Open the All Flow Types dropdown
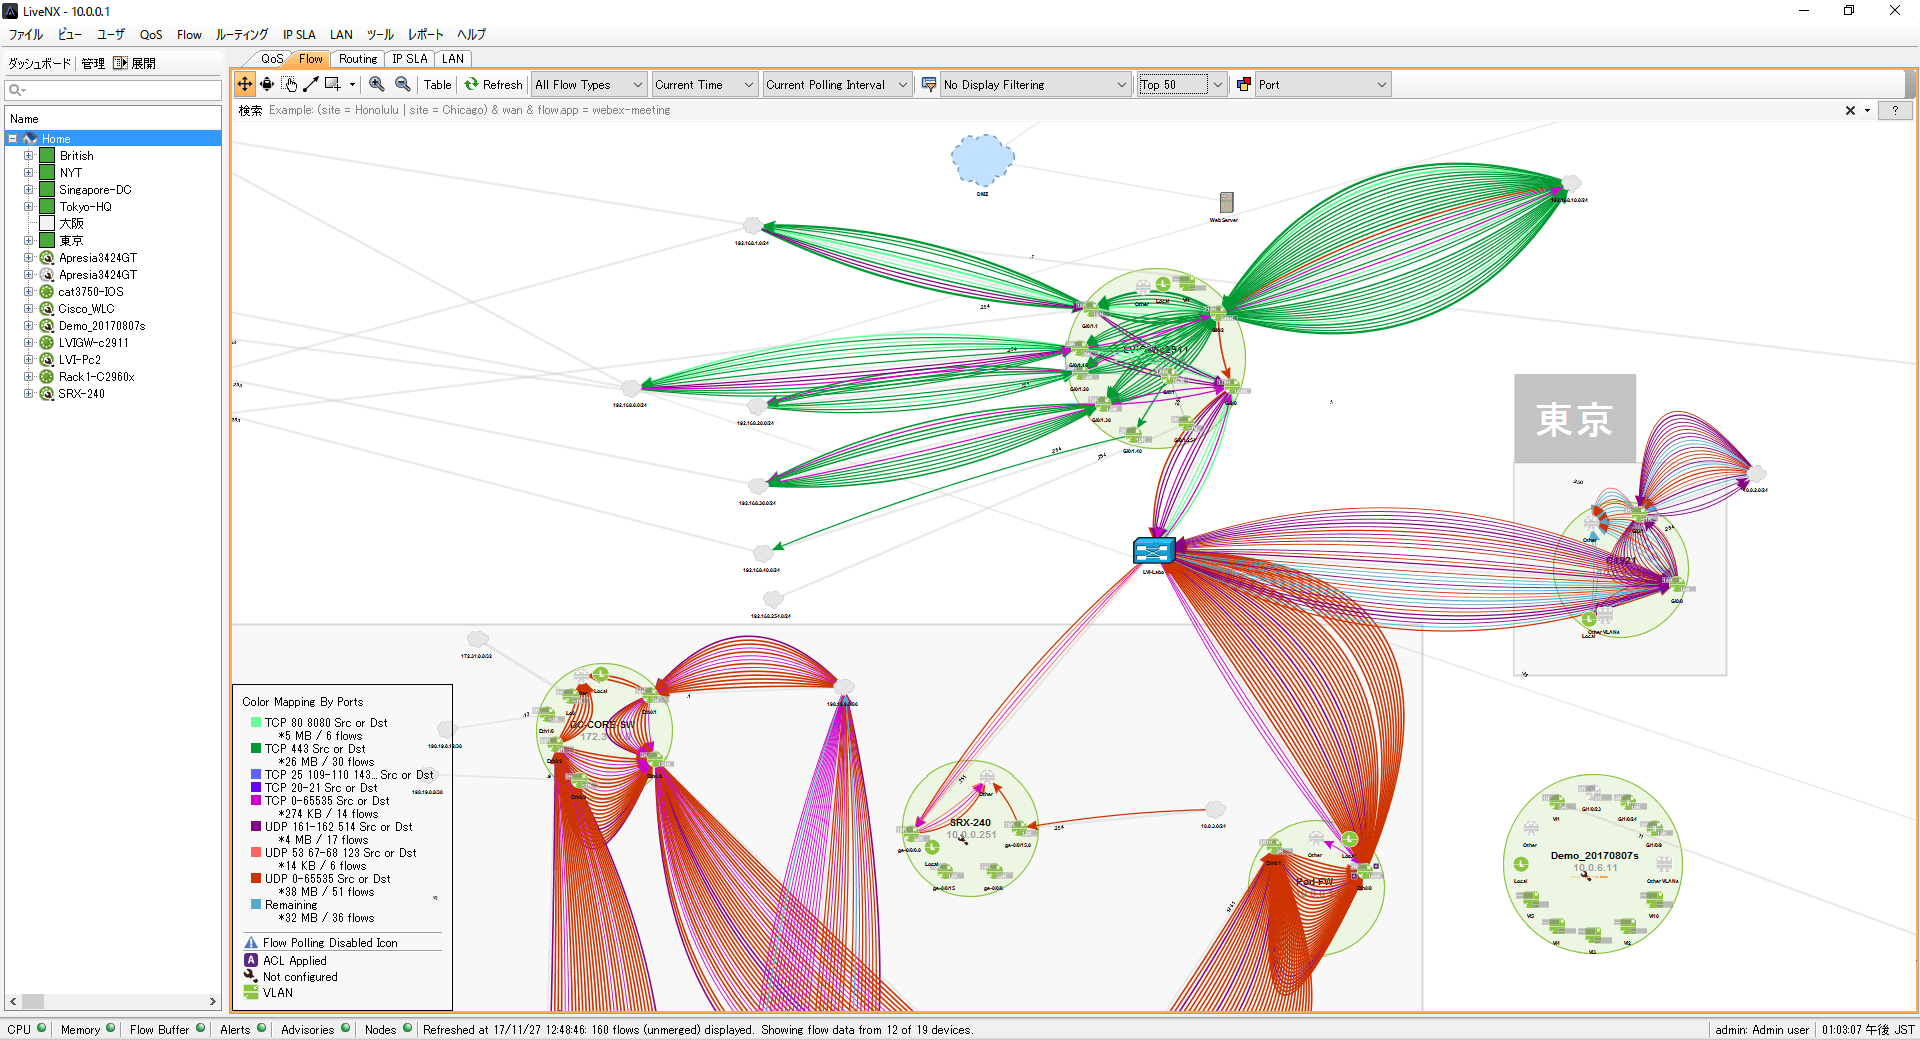The width and height of the screenshot is (1920, 1040). 588,85
